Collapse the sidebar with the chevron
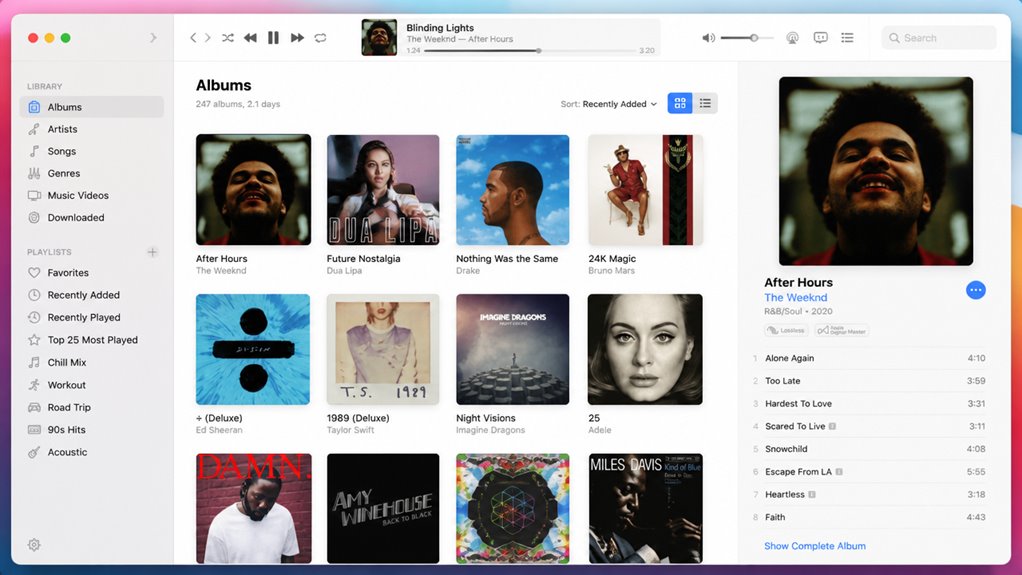The height and width of the screenshot is (575, 1022). point(153,38)
